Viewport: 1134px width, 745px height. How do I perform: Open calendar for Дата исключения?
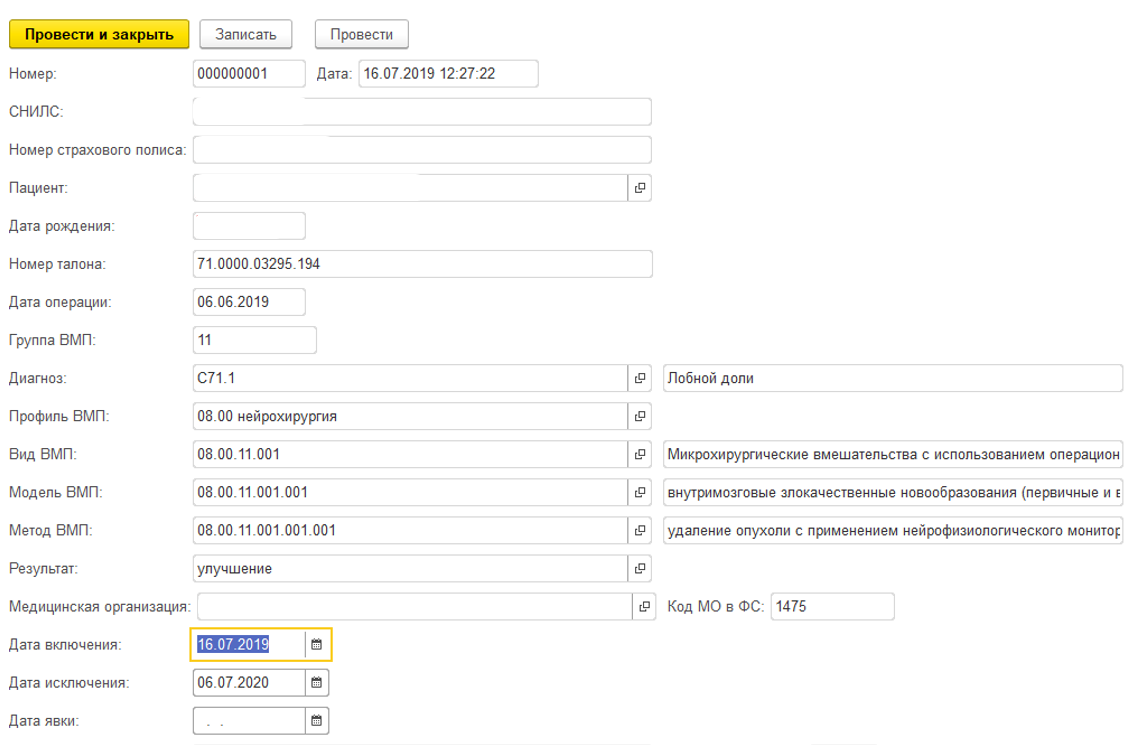tap(317, 683)
